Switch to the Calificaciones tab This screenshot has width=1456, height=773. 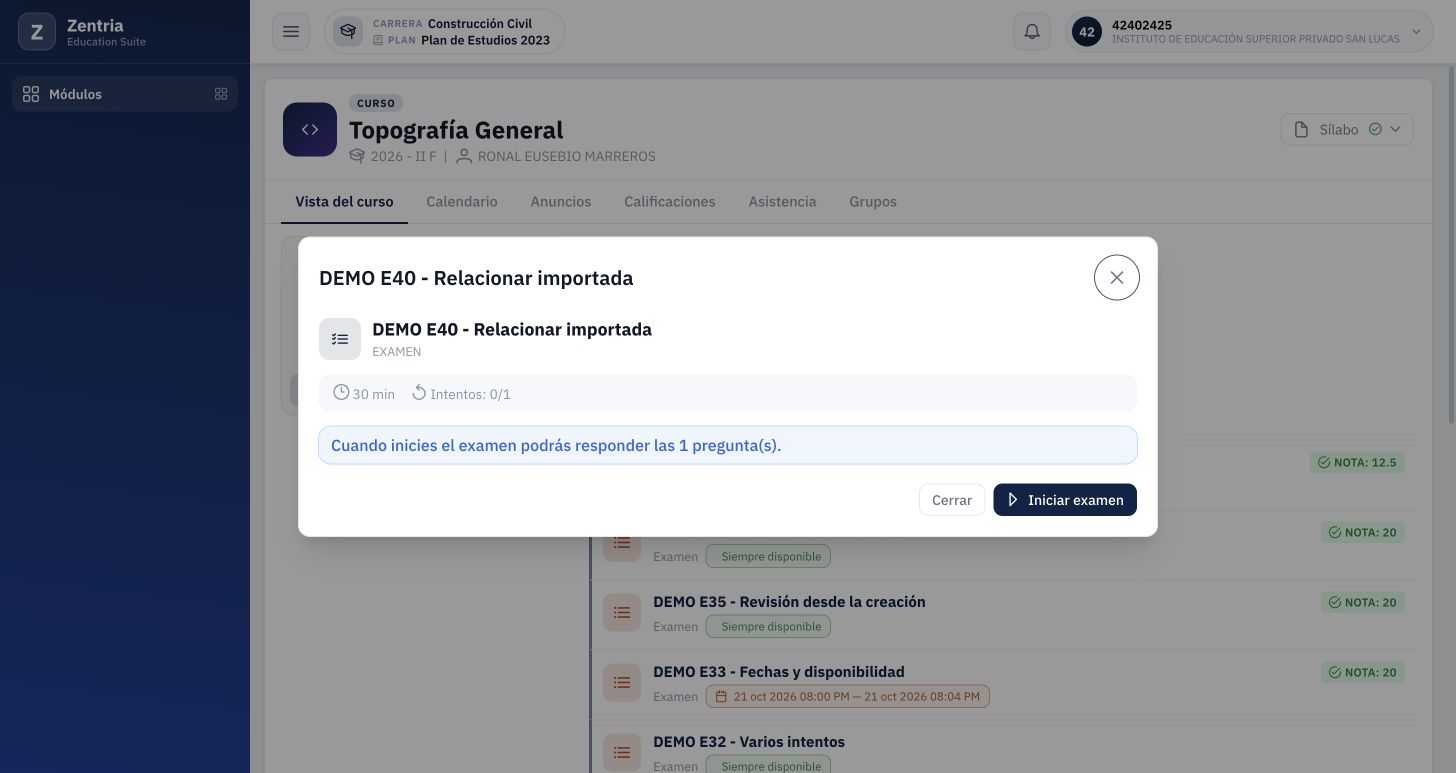(x=670, y=201)
